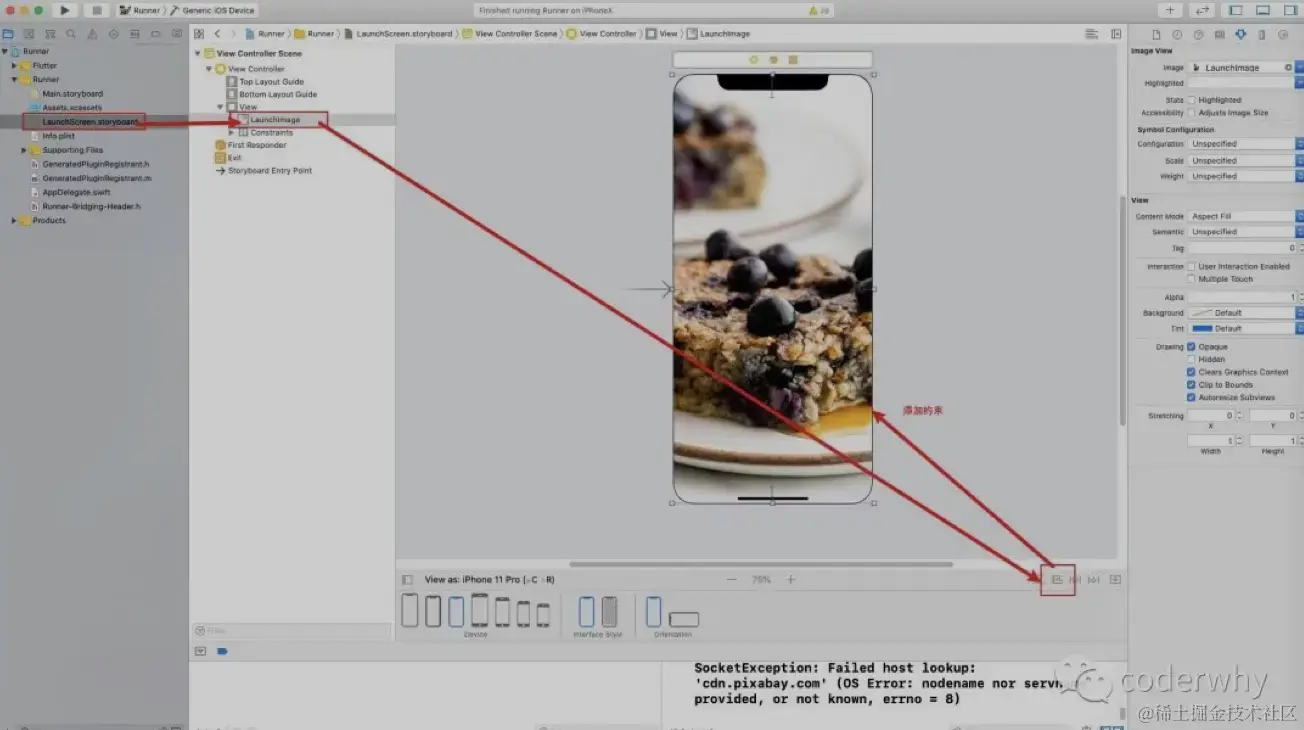Click the Embed In icon
The width and height of the screenshot is (1304, 730).
tap(1115, 579)
